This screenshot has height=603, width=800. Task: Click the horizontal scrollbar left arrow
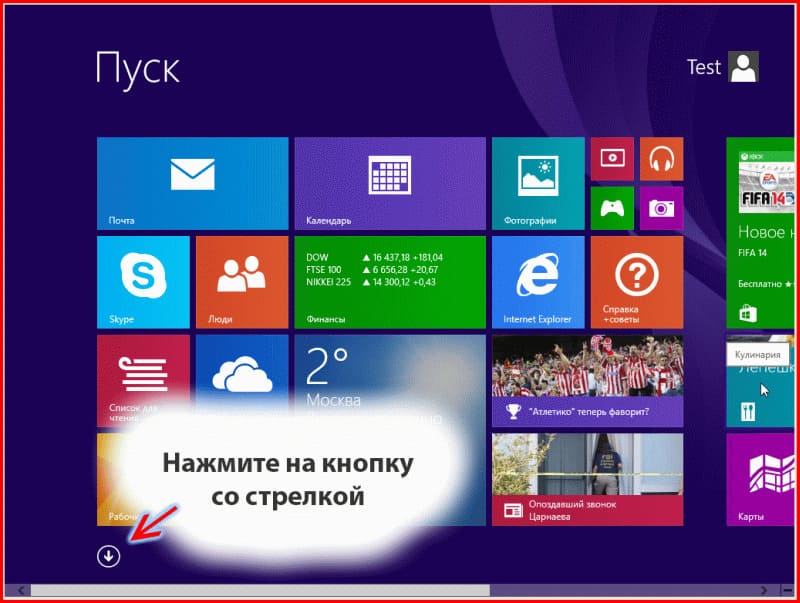(x=21, y=590)
